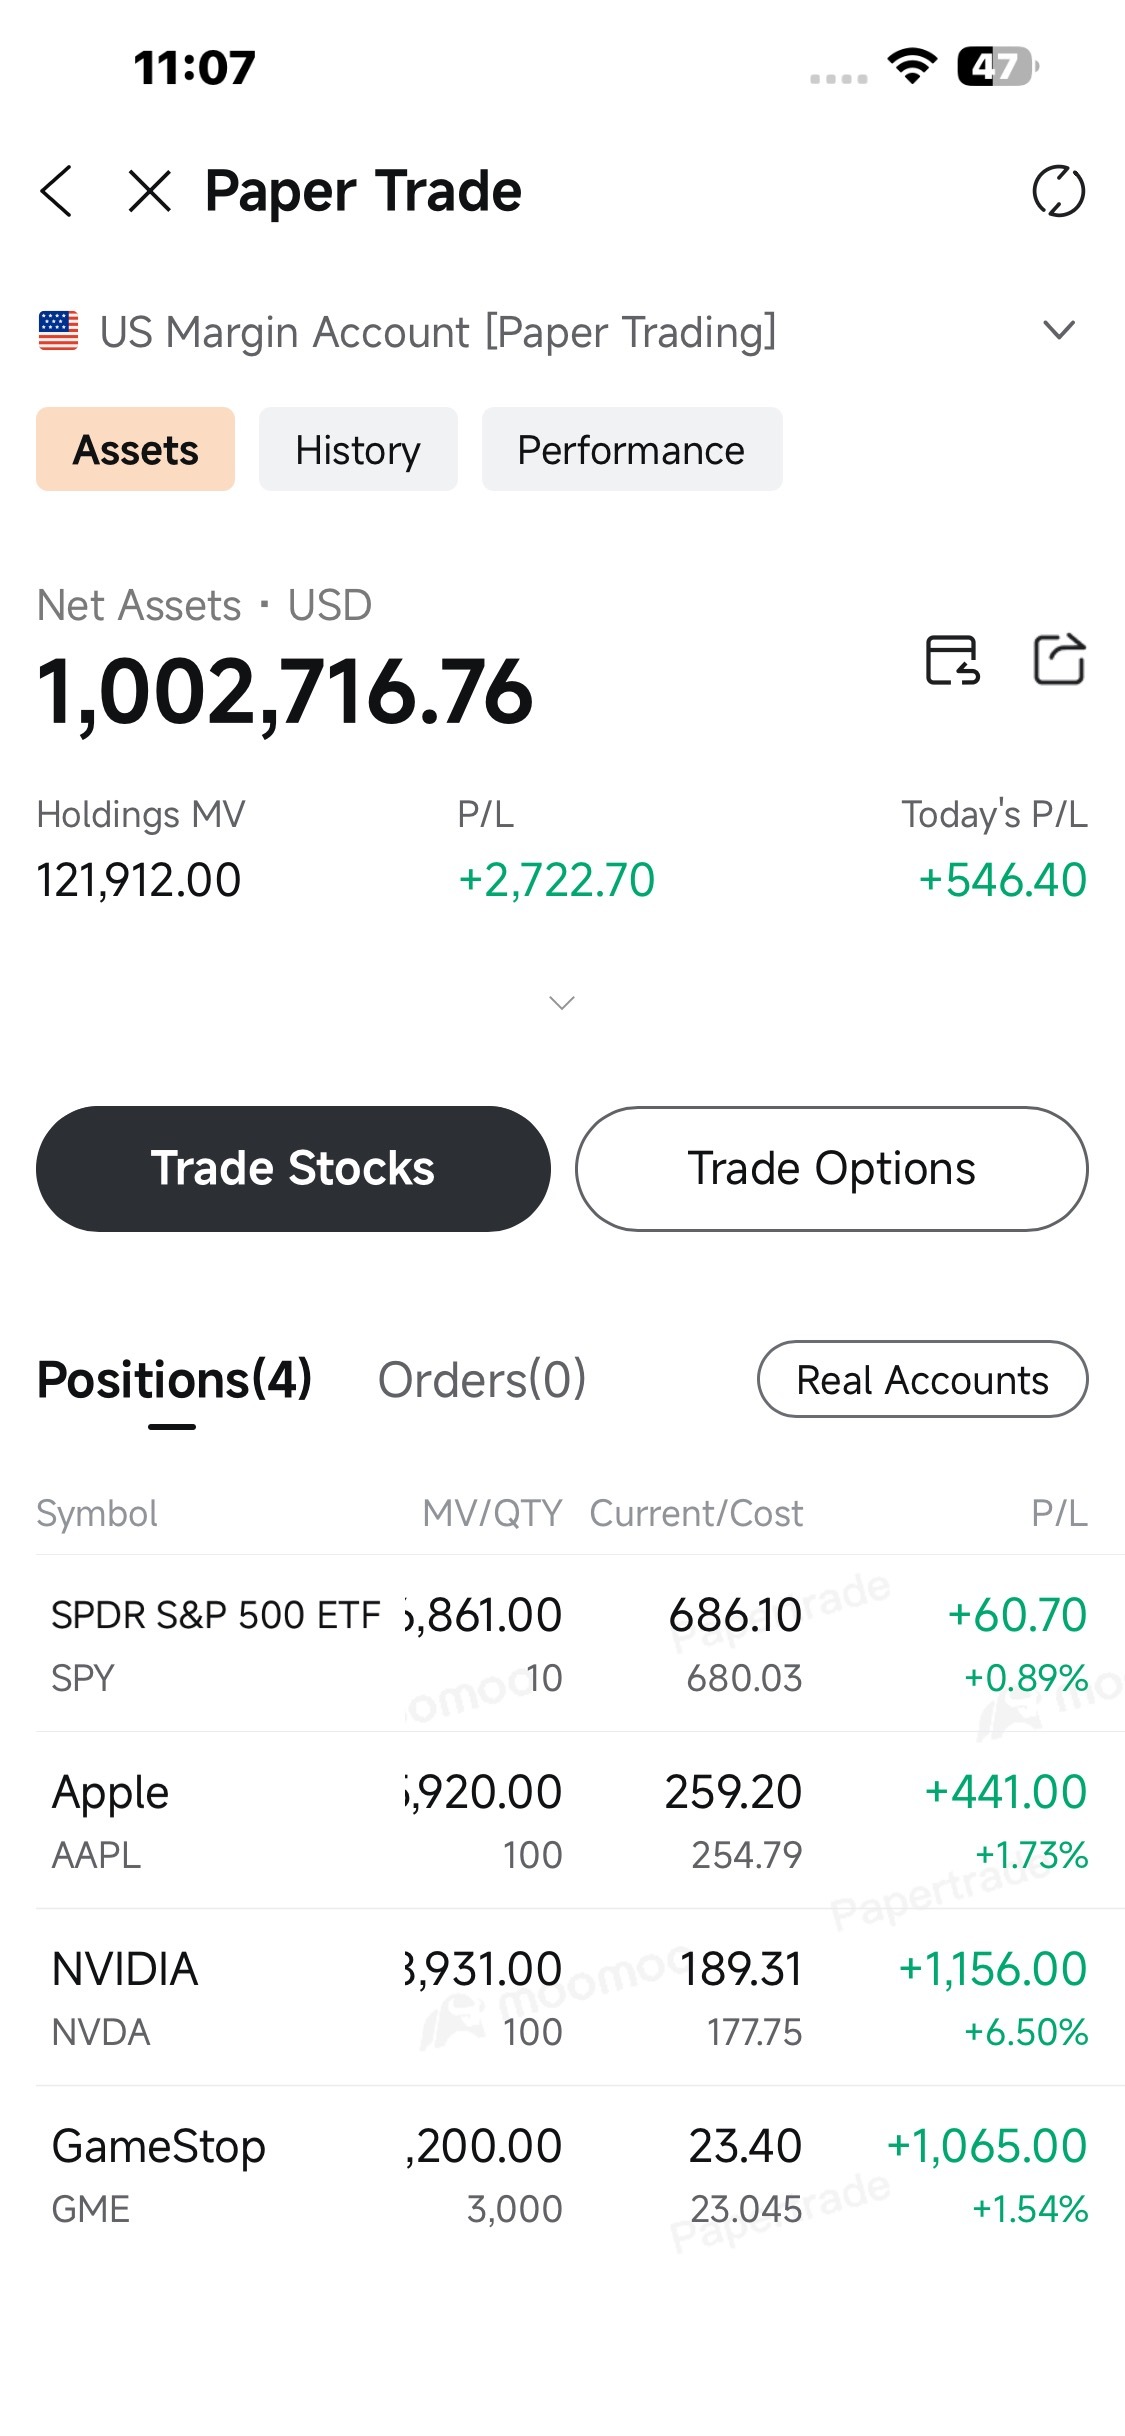Expand the US Margin Account dropdown
The image size is (1125, 2436).
1059,330
